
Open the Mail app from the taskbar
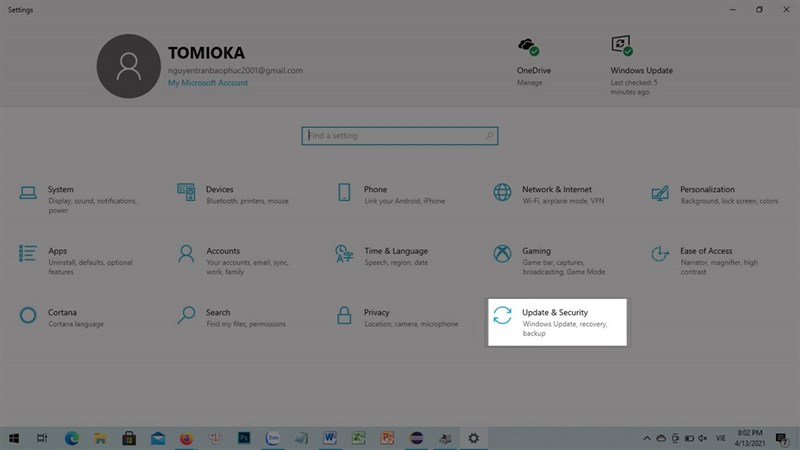click(158, 438)
